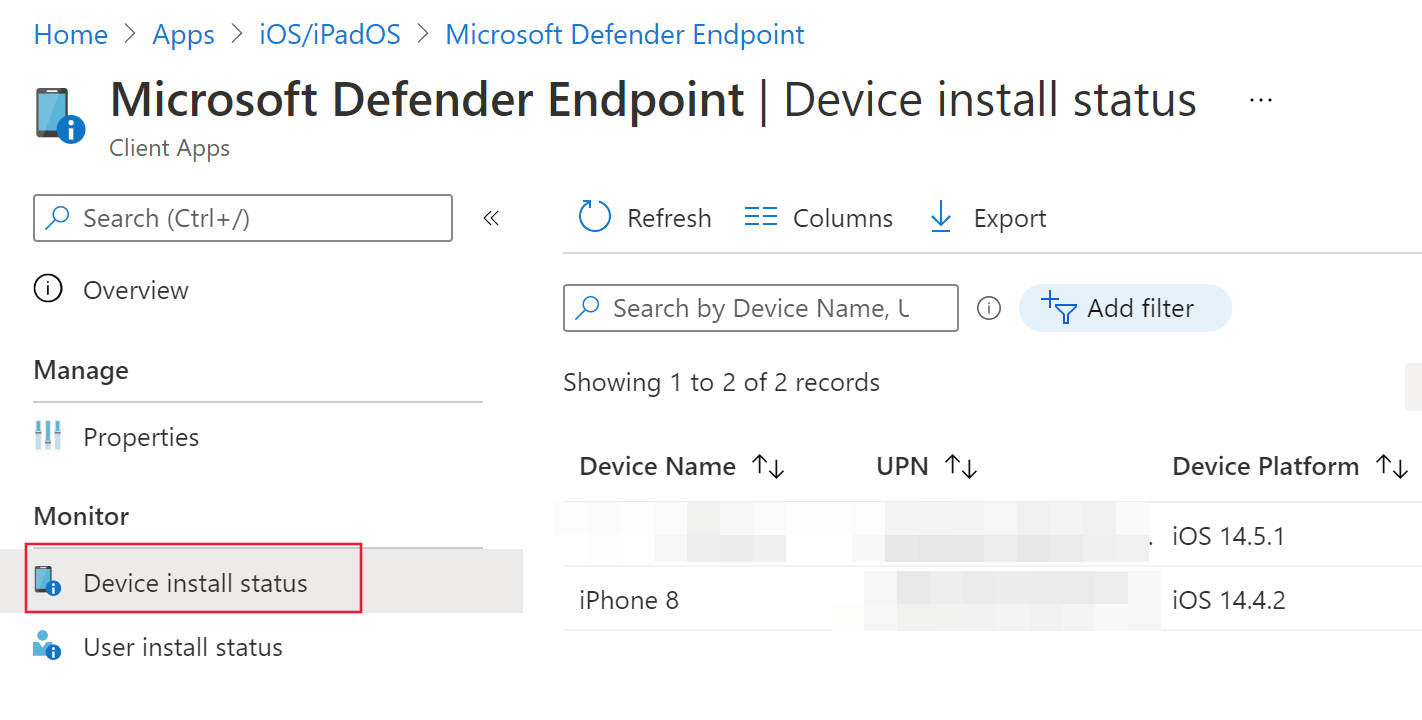Viewport: 1422px width, 720px height.
Task: Go to Home breadcrumb link
Action: 70,34
